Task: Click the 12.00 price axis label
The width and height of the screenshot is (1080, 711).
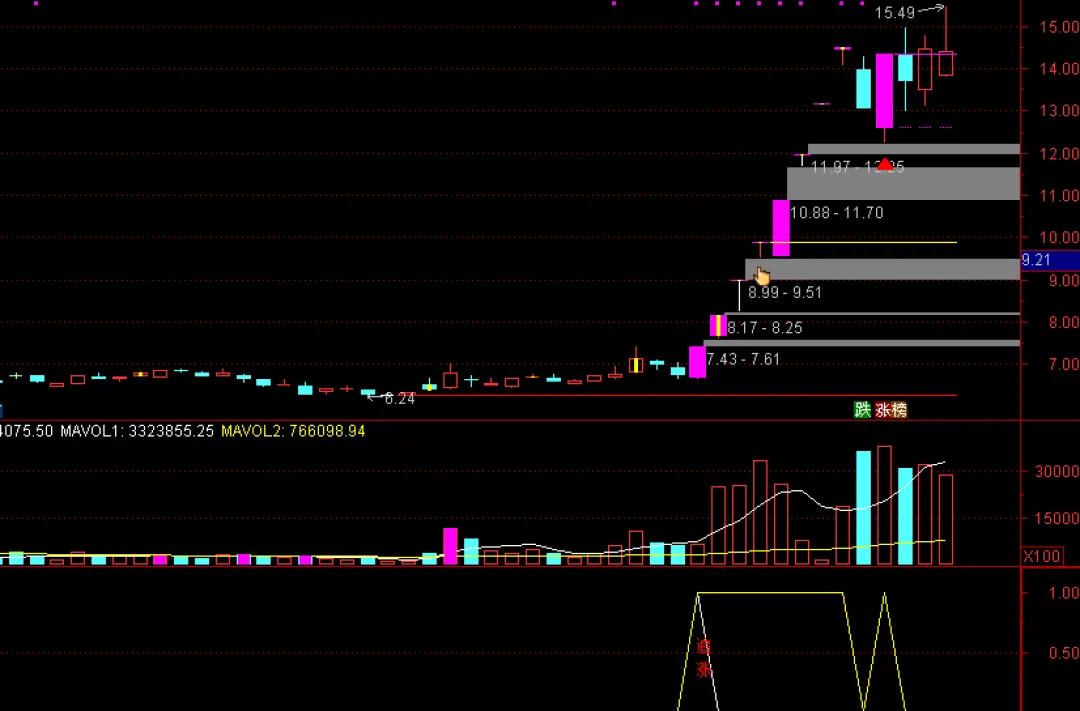Action: 1059,154
